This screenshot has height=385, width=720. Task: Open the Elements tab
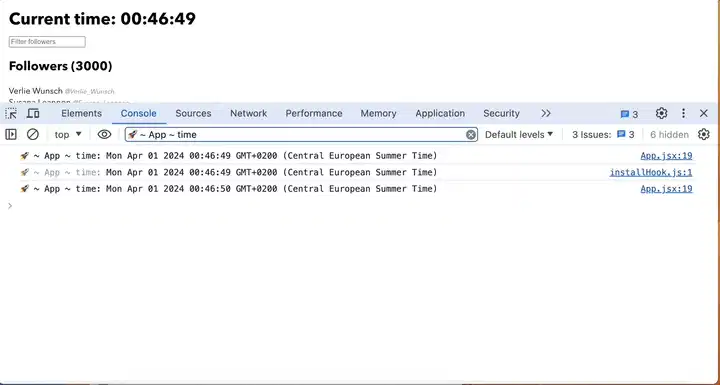coord(81,113)
